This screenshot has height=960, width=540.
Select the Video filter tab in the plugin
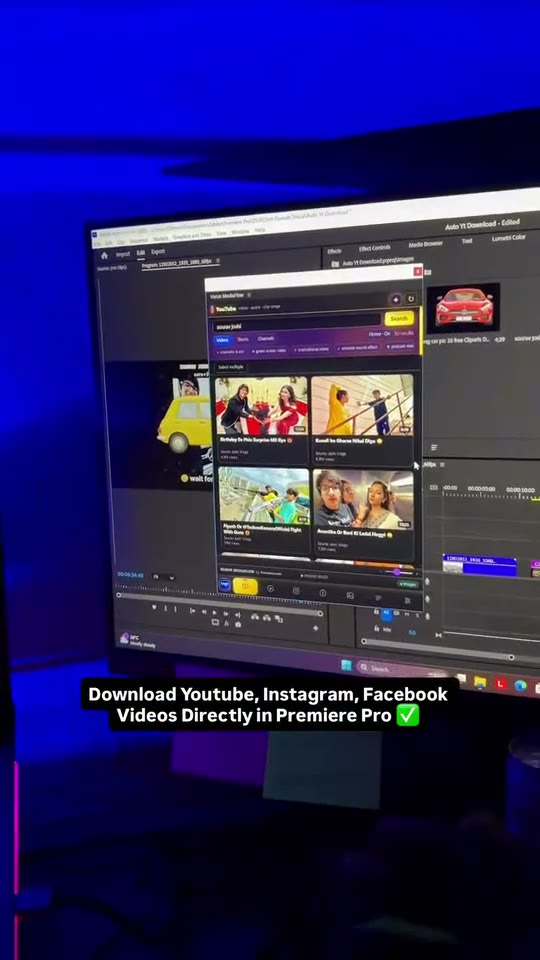coord(222,339)
